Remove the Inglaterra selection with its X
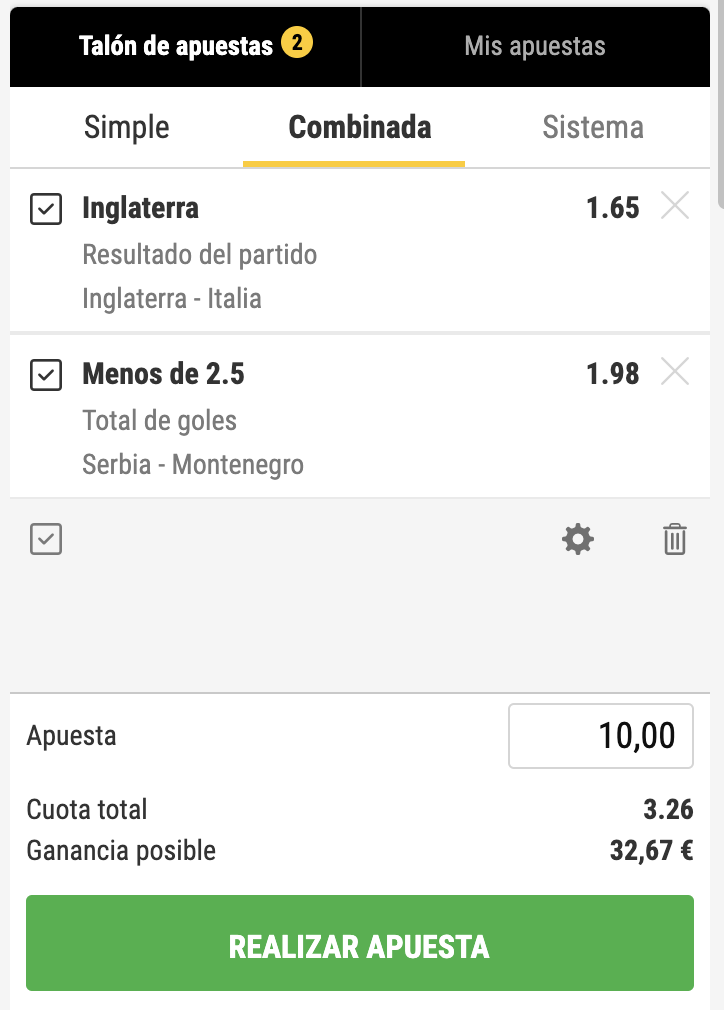The height and width of the screenshot is (1010, 724). 676,207
